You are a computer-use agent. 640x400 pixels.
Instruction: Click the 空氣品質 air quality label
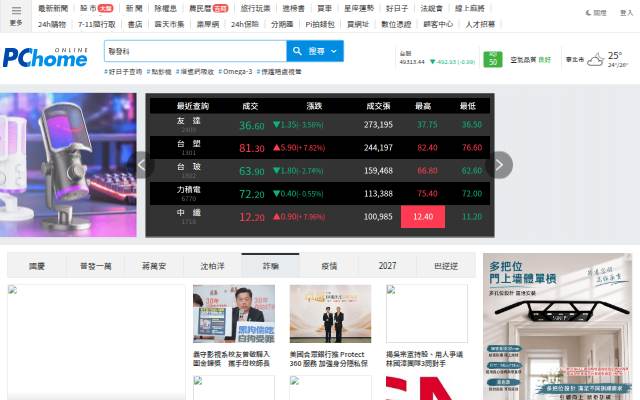pos(523,60)
